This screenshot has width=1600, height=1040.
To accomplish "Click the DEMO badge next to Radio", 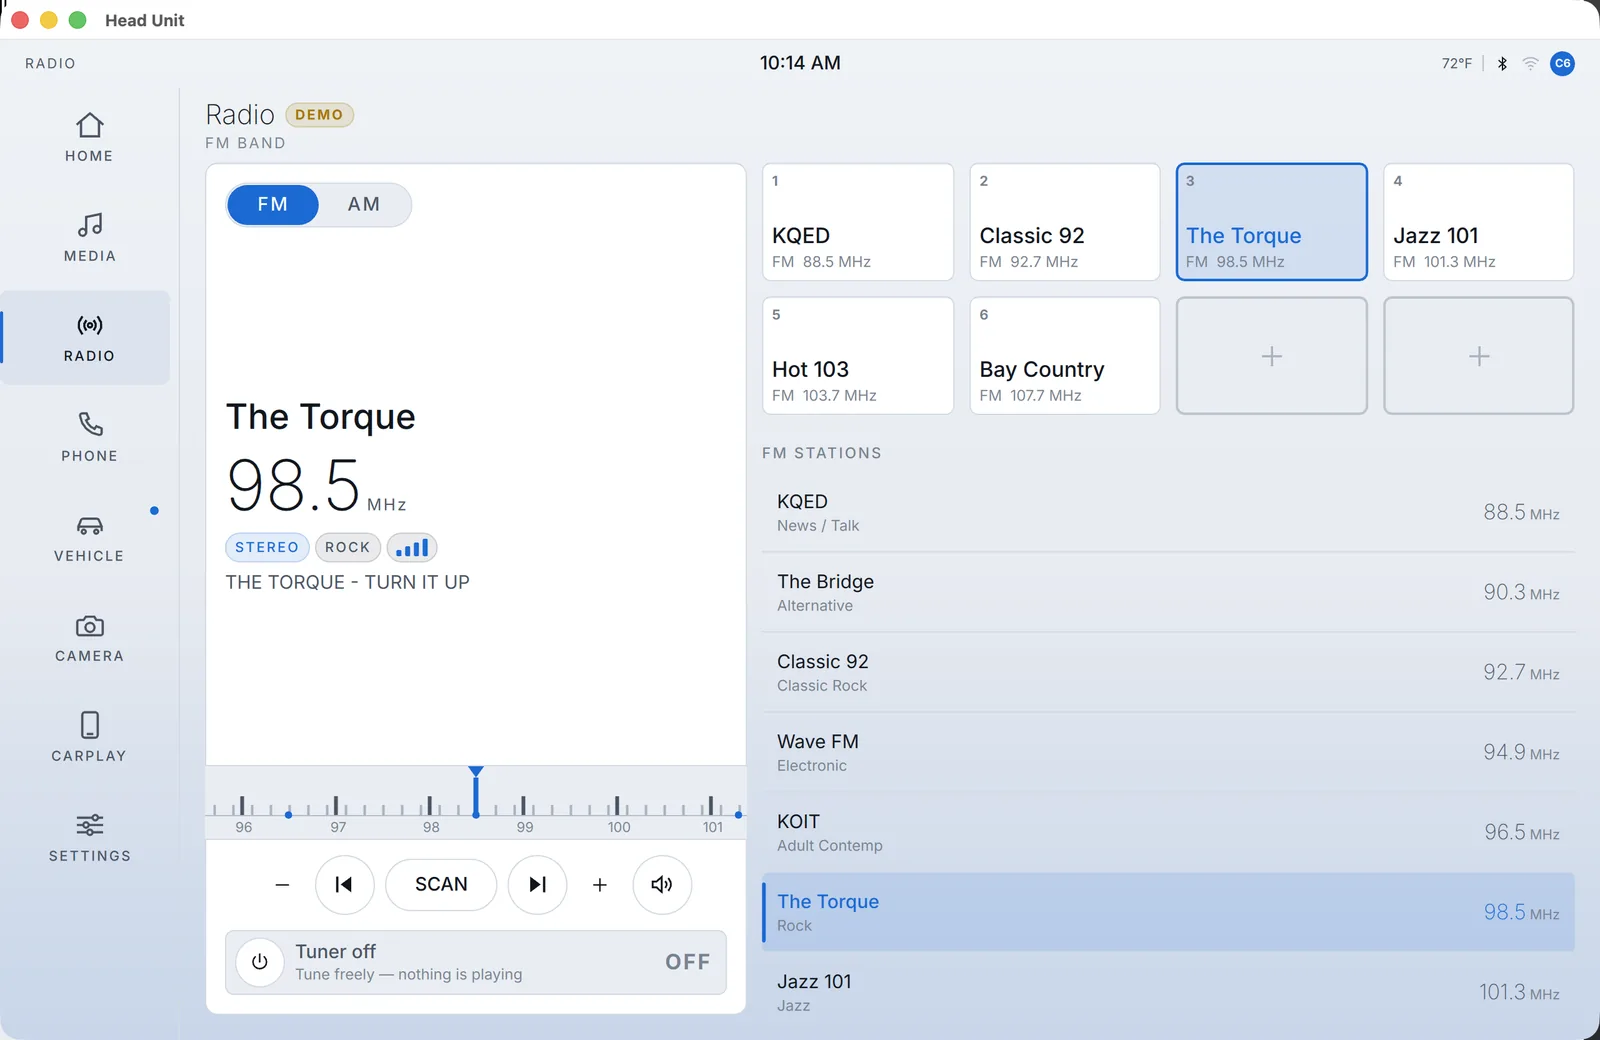I will coord(319,115).
